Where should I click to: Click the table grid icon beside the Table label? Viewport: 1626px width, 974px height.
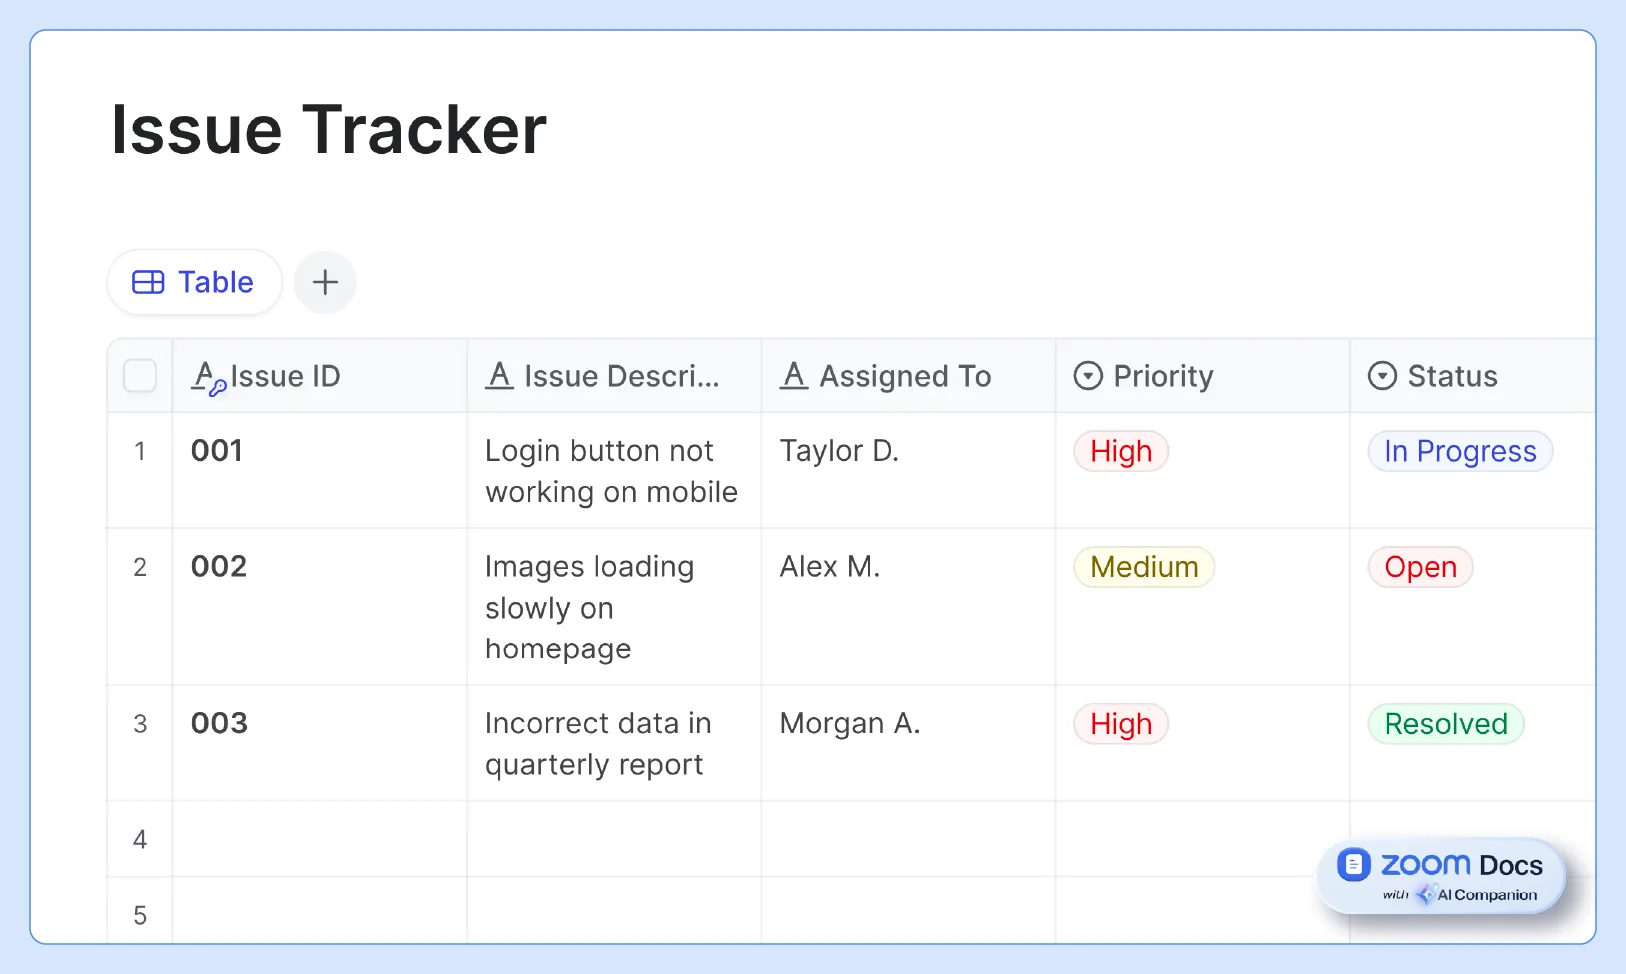pos(148,282)
